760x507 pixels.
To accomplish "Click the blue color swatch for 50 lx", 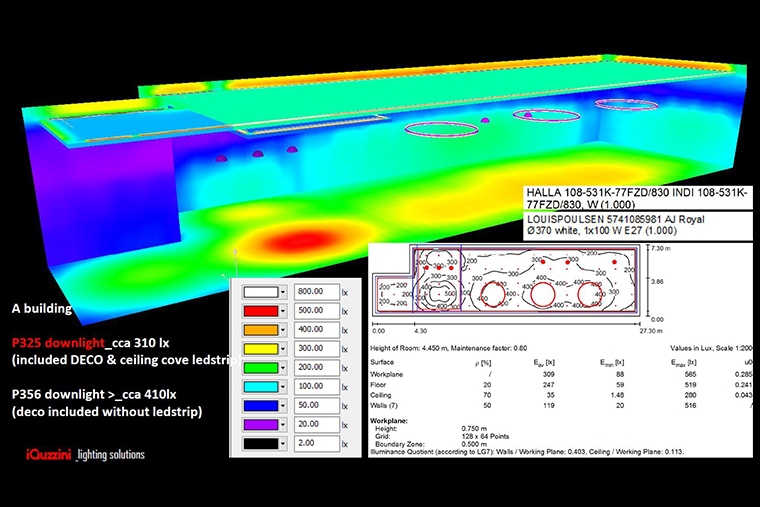I will [x=261, y=405].
